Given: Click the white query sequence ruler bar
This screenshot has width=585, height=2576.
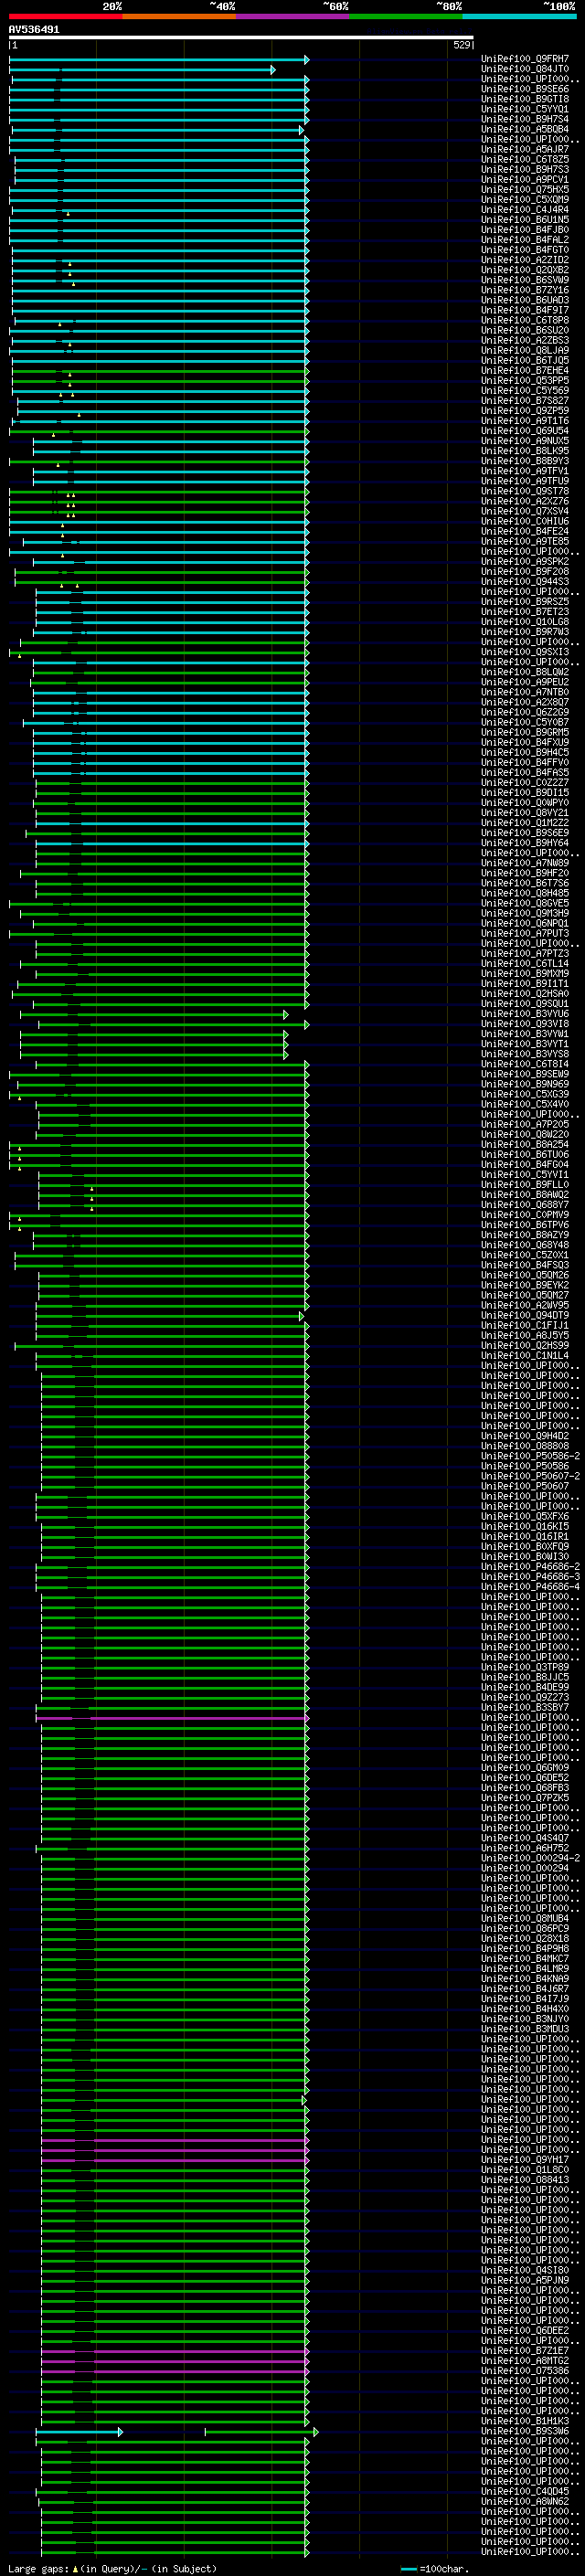Looking at the screenshot, I should click(x=241, y=37).
